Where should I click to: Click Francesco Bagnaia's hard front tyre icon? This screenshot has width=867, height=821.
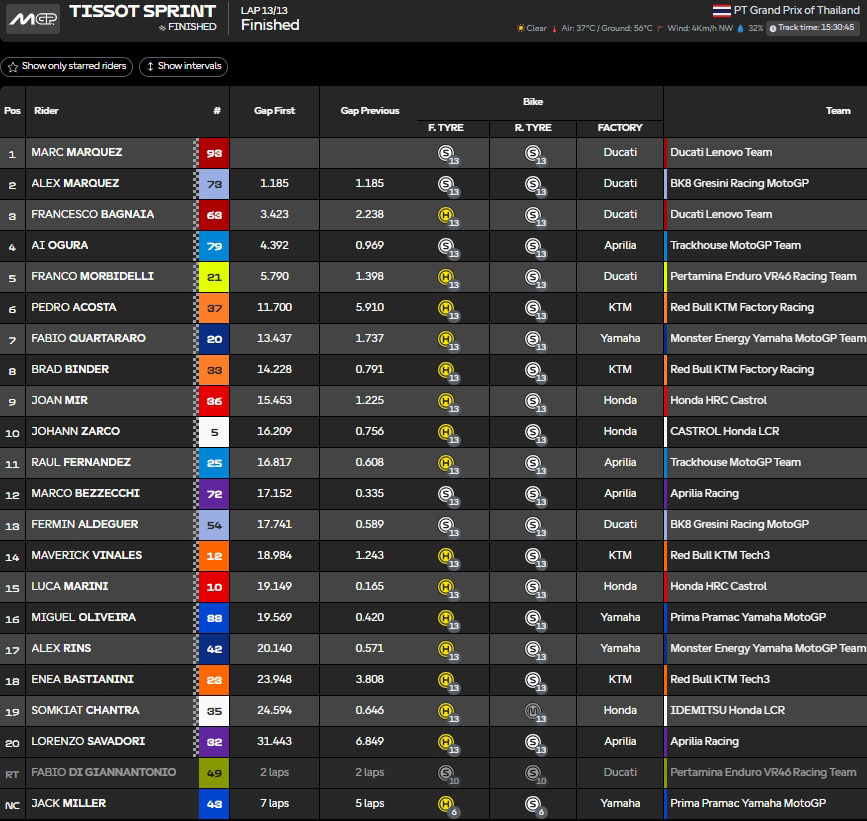pos(446,215)
